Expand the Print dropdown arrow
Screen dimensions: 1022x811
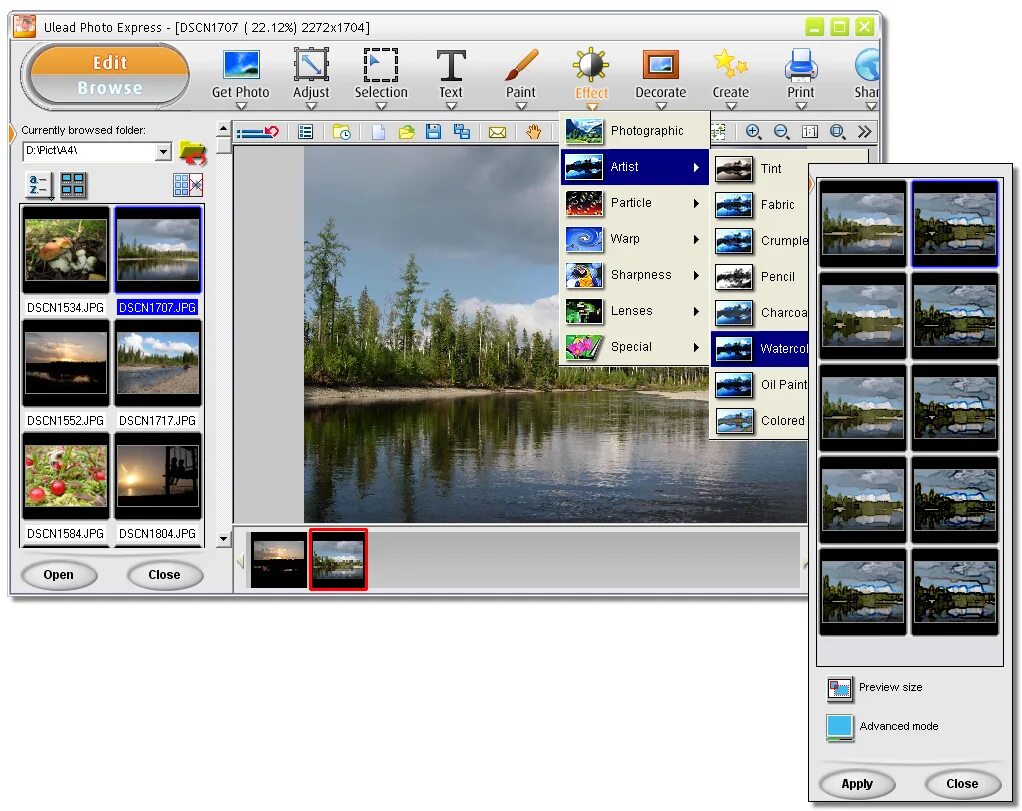pyautogui.click(x=801, y=106)
